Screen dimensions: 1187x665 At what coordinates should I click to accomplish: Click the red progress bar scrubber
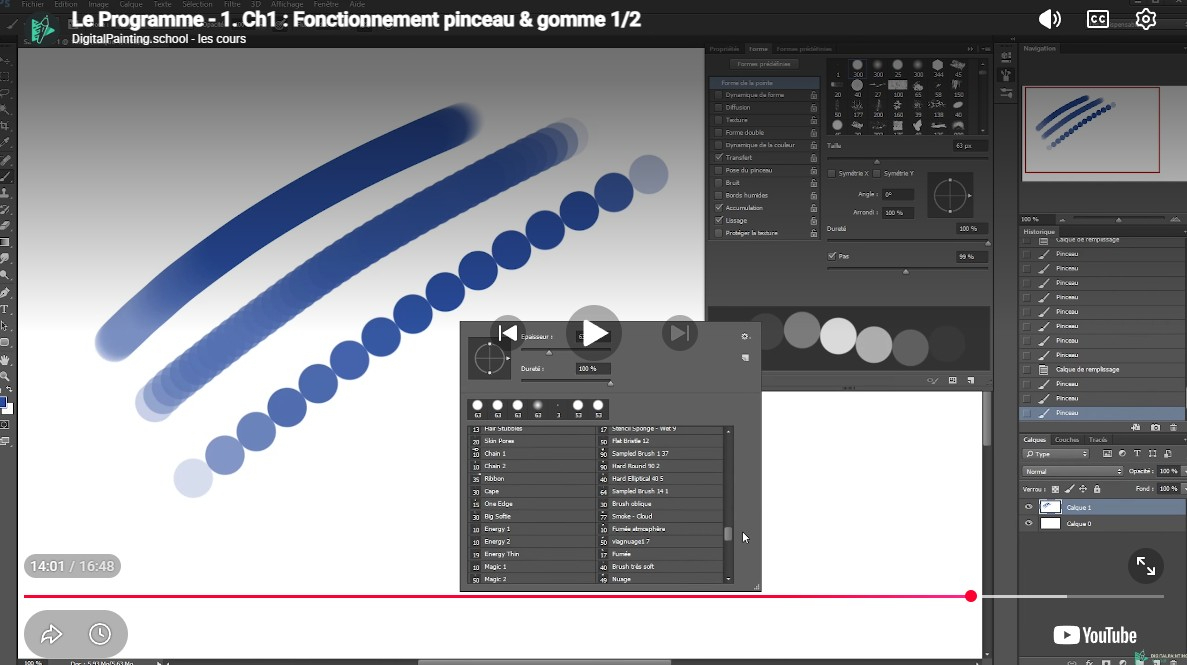coord(971,596)
